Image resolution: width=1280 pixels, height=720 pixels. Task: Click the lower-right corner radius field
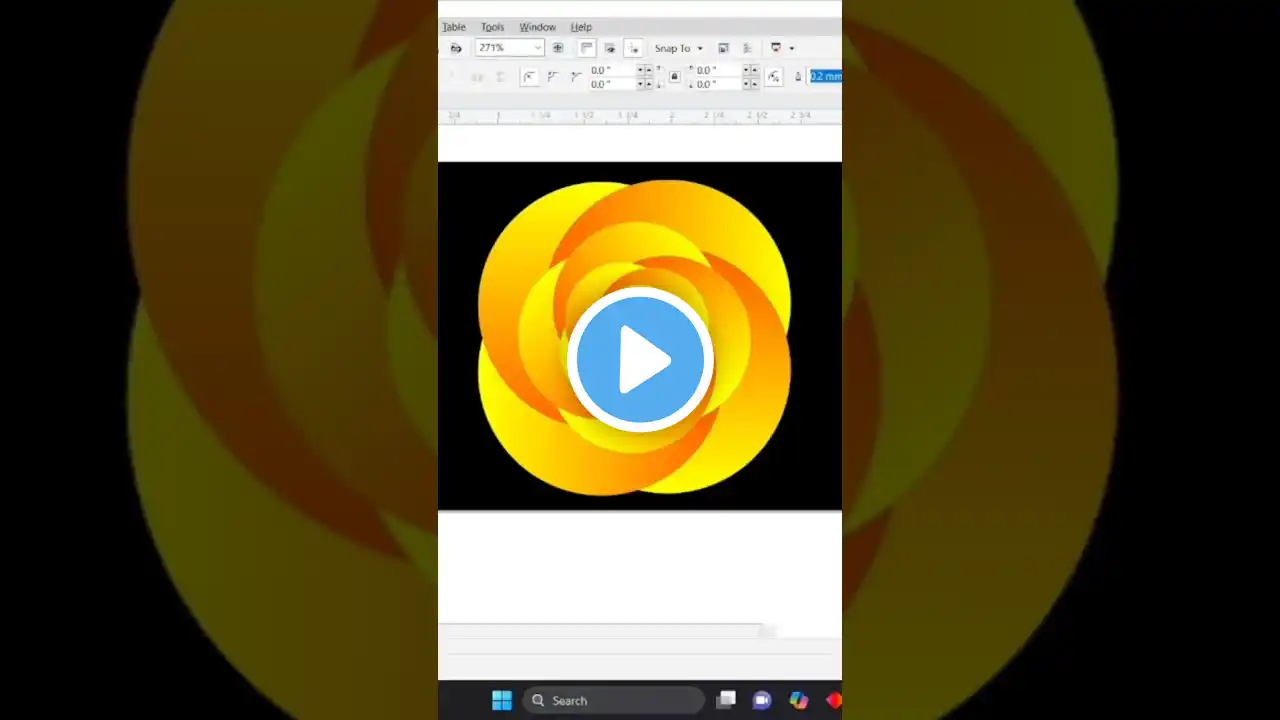[x=718, y=84]
